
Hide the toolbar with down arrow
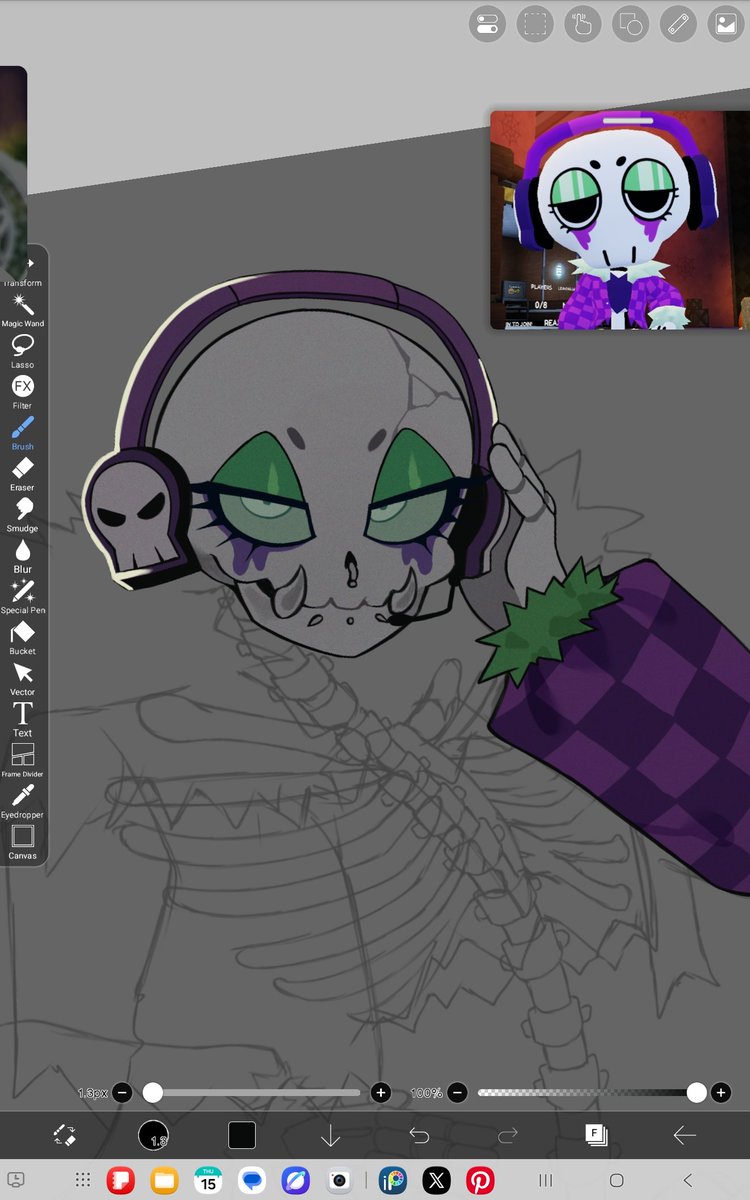coord(330,1135)
